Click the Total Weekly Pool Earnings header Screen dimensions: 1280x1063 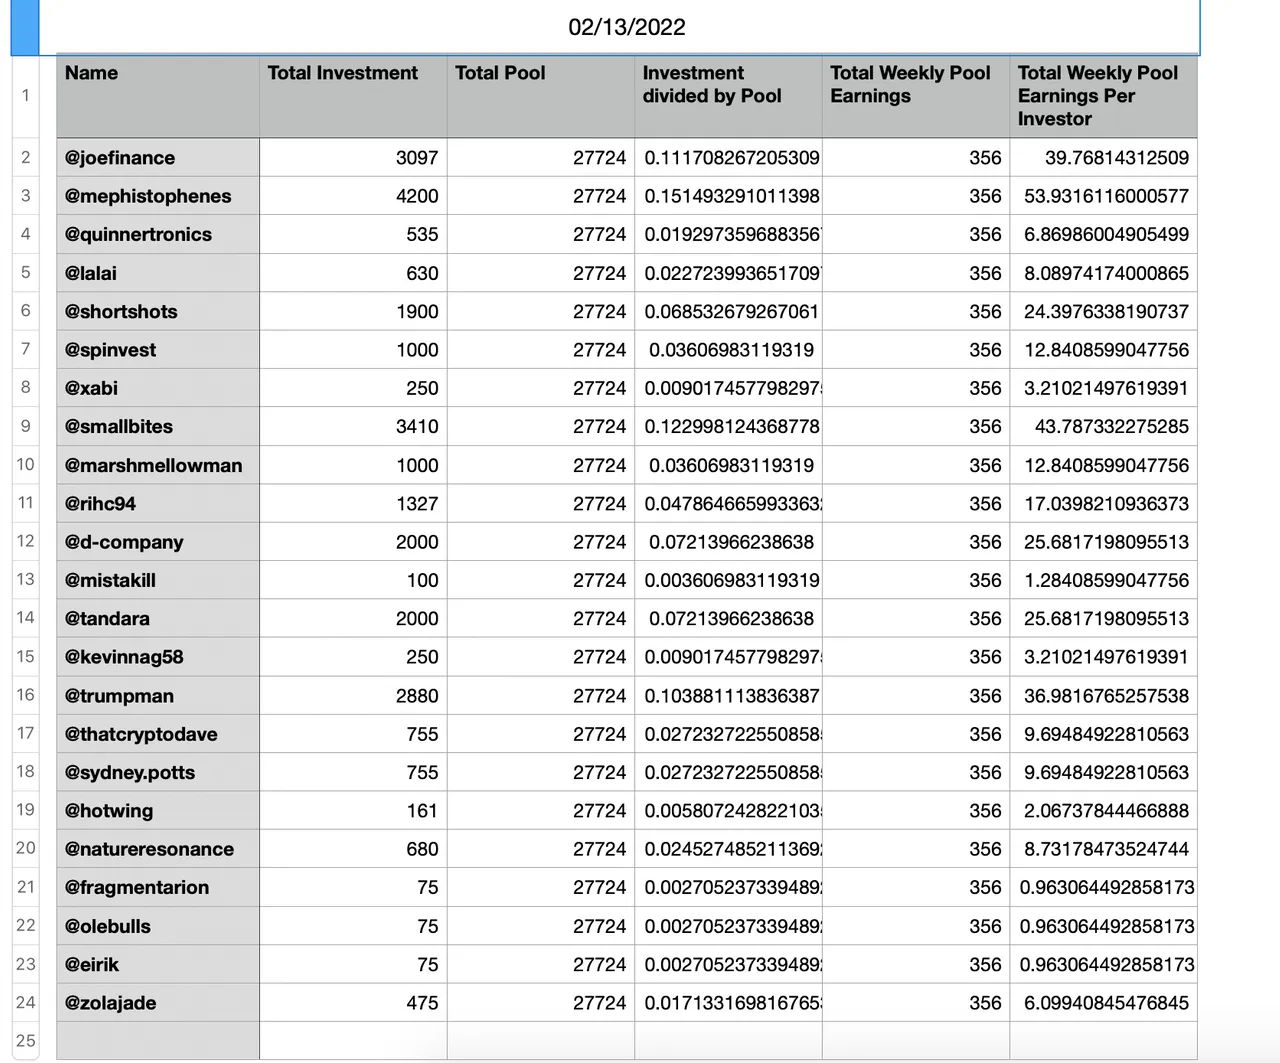pos(916,96)
